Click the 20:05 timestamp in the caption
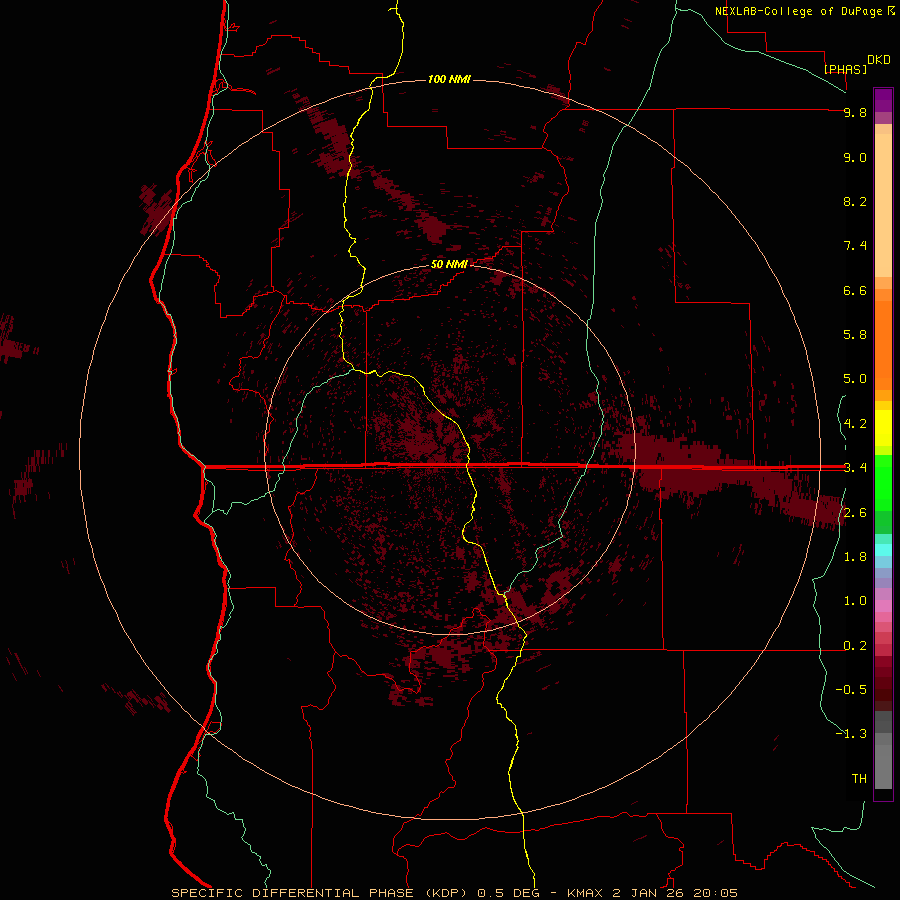Viewport: 900px width, 900px height. tap(715, 893)
